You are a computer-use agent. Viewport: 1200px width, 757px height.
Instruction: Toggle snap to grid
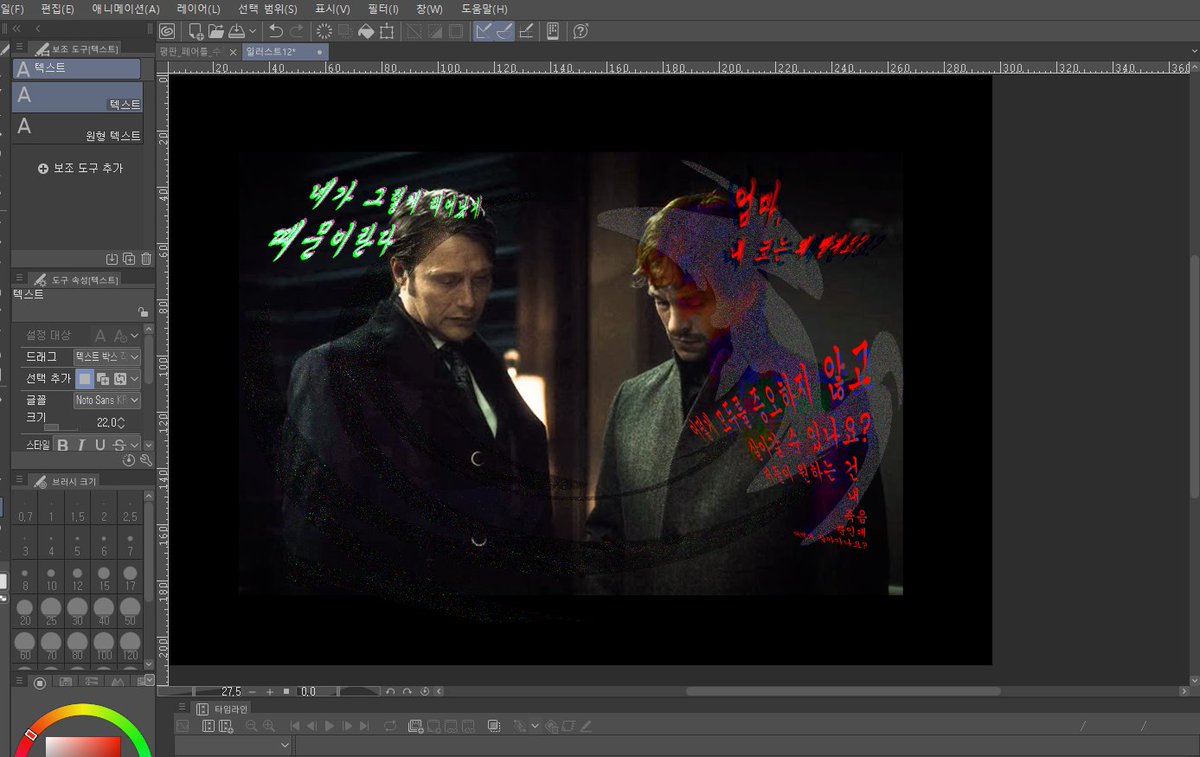[526, 31]
